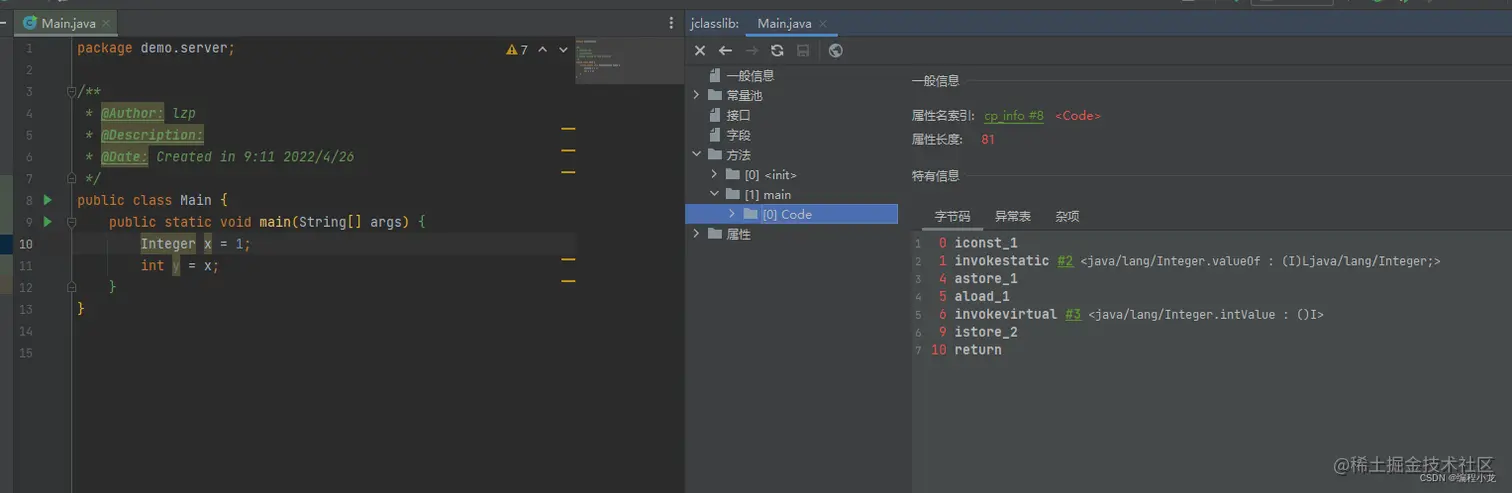Expand the 常量池 tree node
The image size is (1512, 493).
[x=697, y=95]
